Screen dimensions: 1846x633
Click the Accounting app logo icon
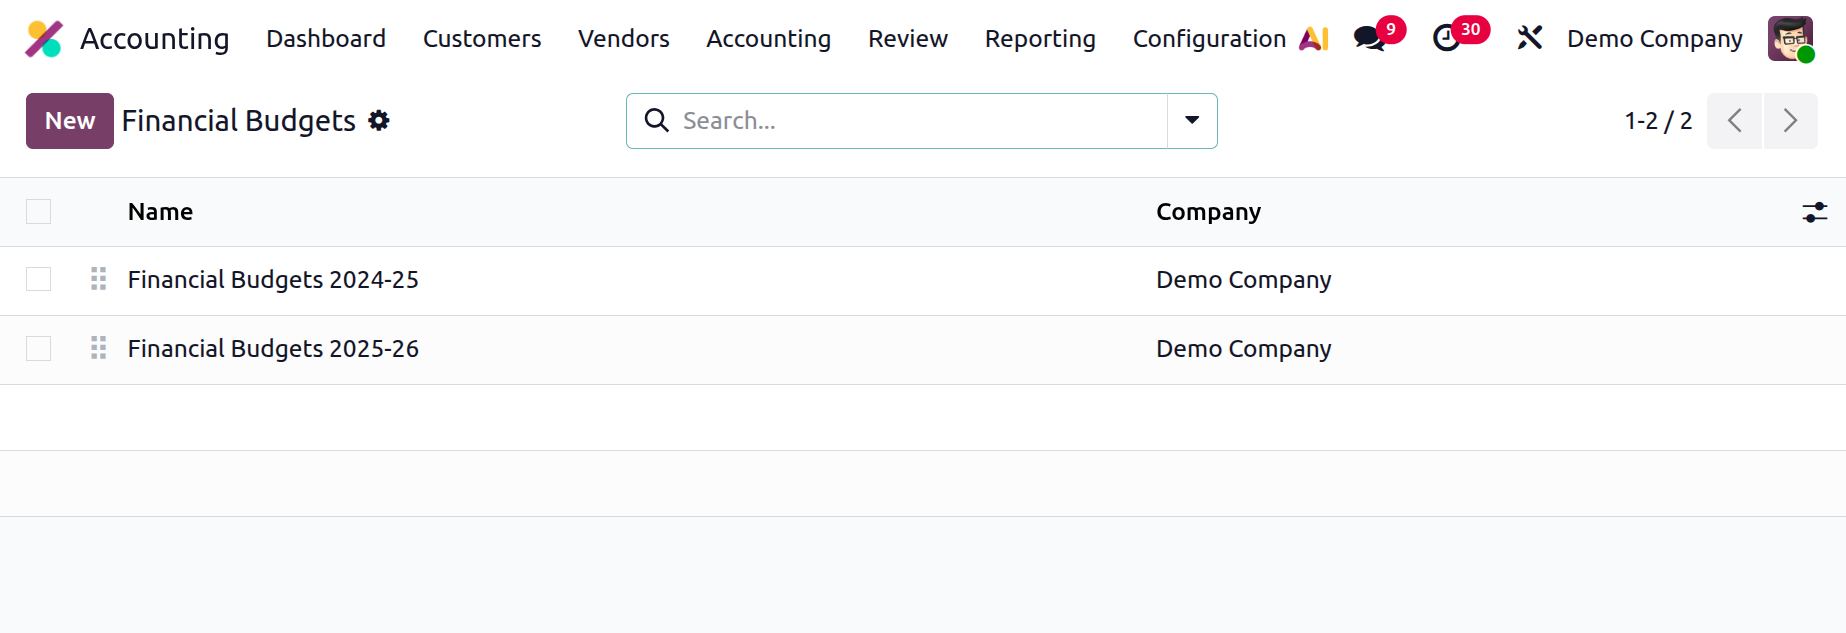[x=44, y=39]
